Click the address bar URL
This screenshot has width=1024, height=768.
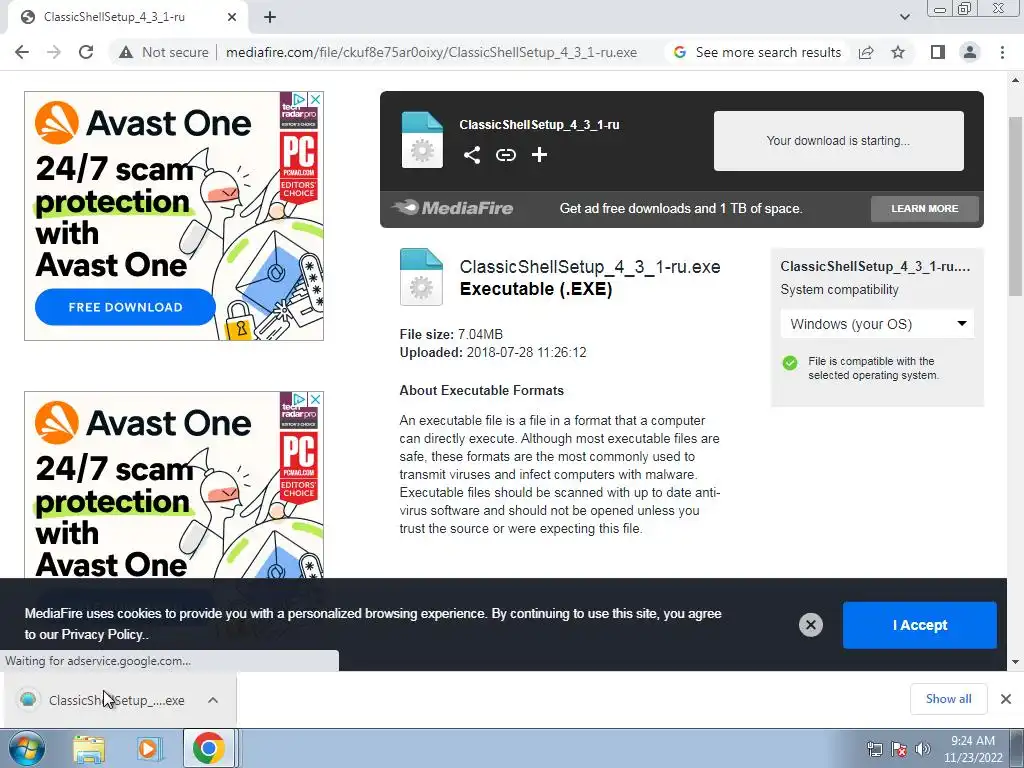point(431,52)
